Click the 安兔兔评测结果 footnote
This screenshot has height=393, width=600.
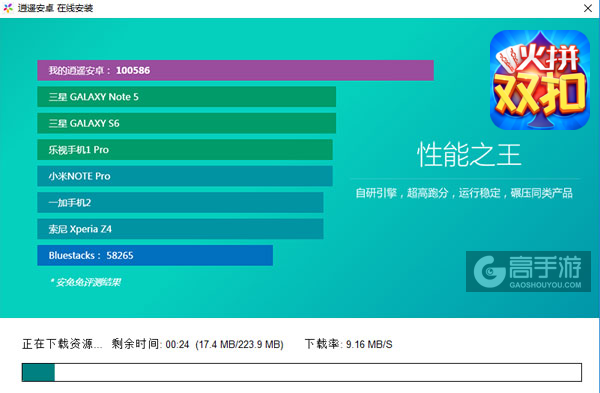(x=85, y=282)
